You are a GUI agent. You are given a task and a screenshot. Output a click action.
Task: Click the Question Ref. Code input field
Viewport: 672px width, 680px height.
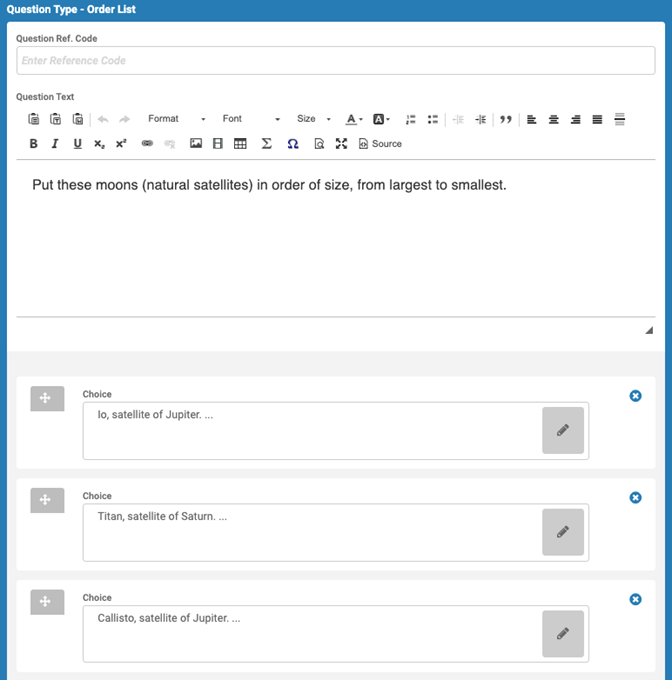coord(336,61)
